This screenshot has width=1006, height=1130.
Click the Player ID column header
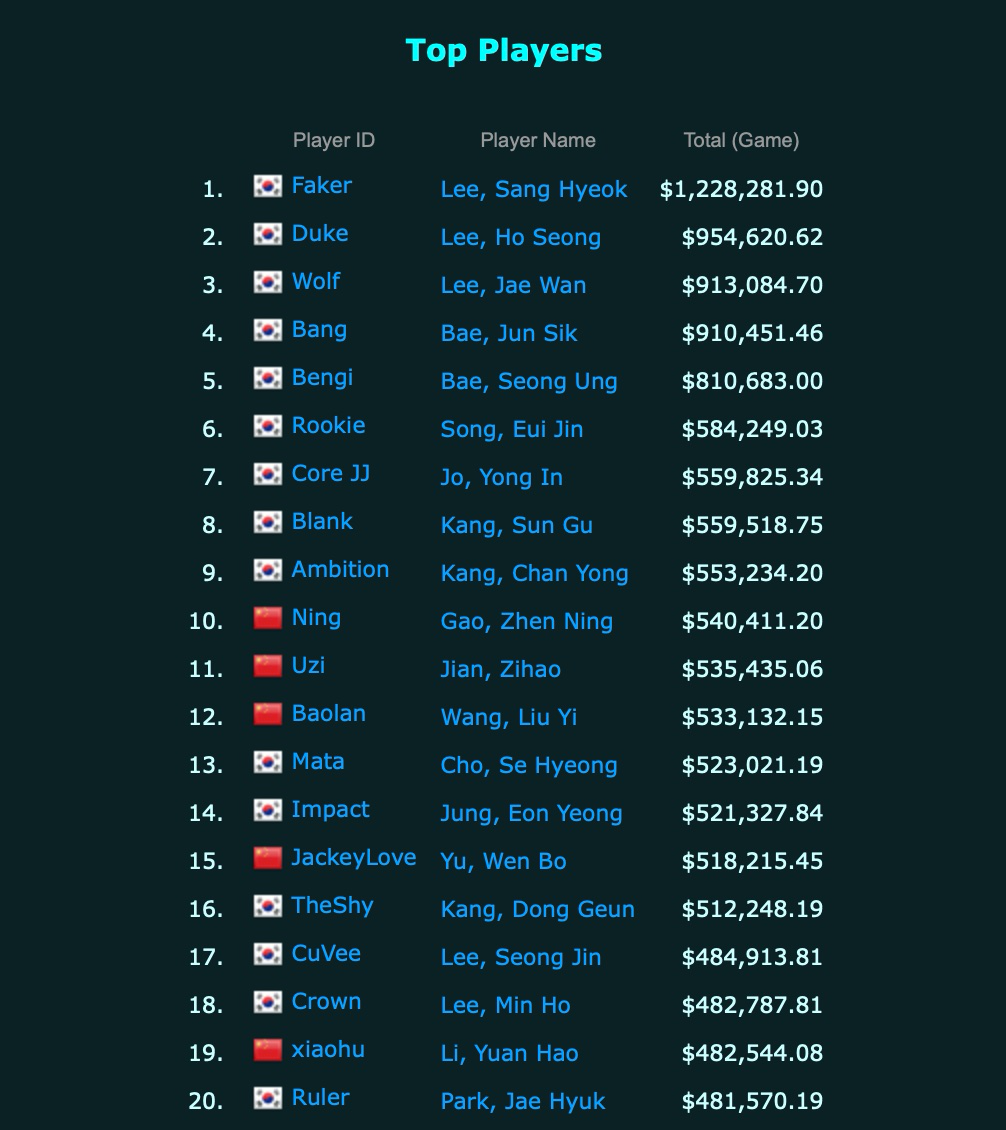tap(334, 141)
